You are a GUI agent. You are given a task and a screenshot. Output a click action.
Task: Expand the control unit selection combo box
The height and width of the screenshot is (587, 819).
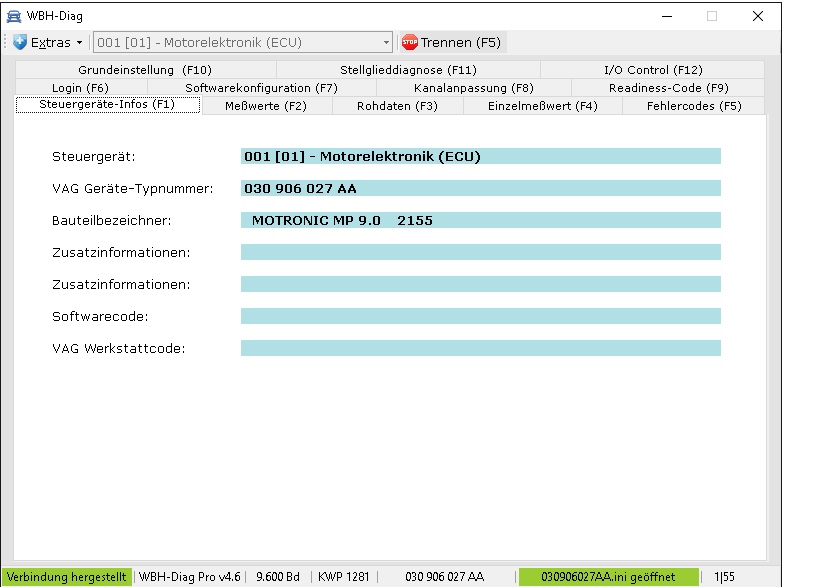[386, 42]
